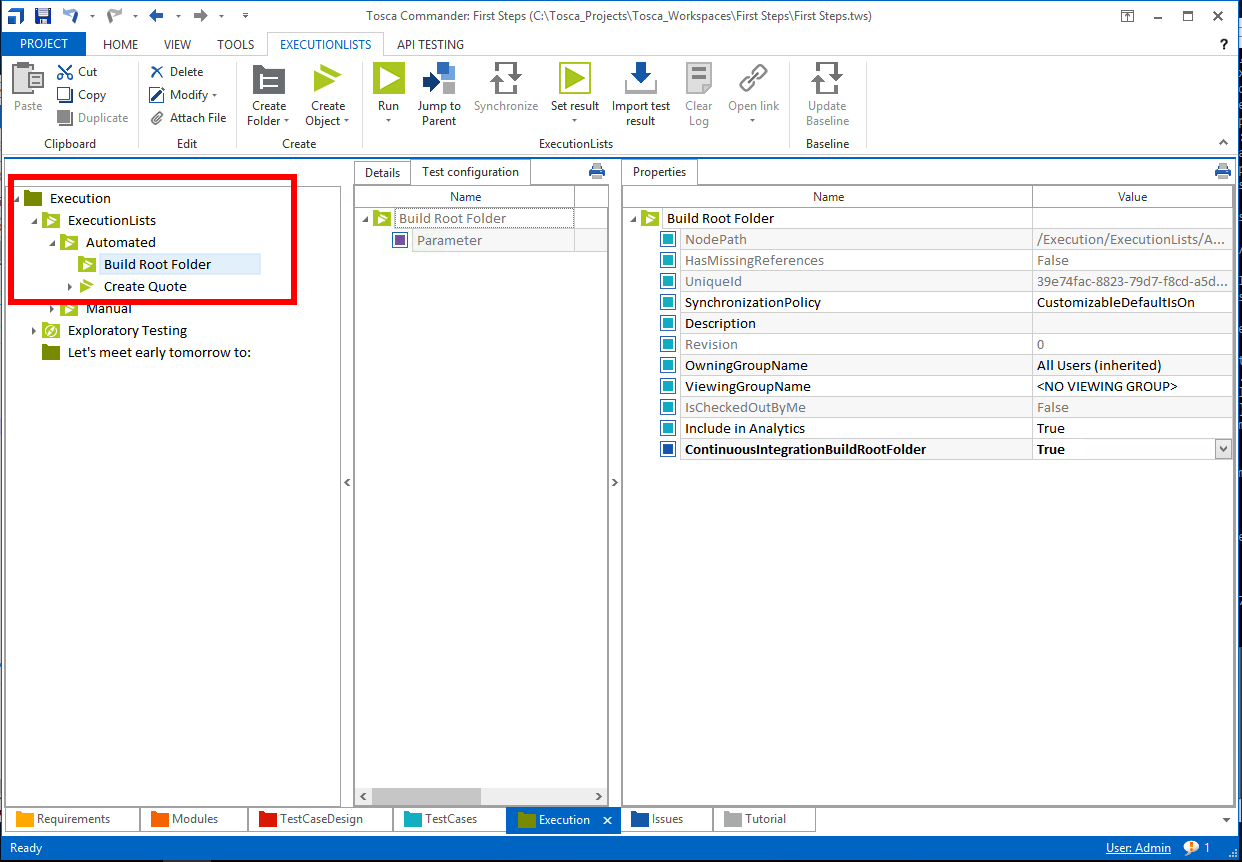Click the Jump to Parent icon
The height and width of the screenshot is (862, 1242).
[x=438, y=79]
